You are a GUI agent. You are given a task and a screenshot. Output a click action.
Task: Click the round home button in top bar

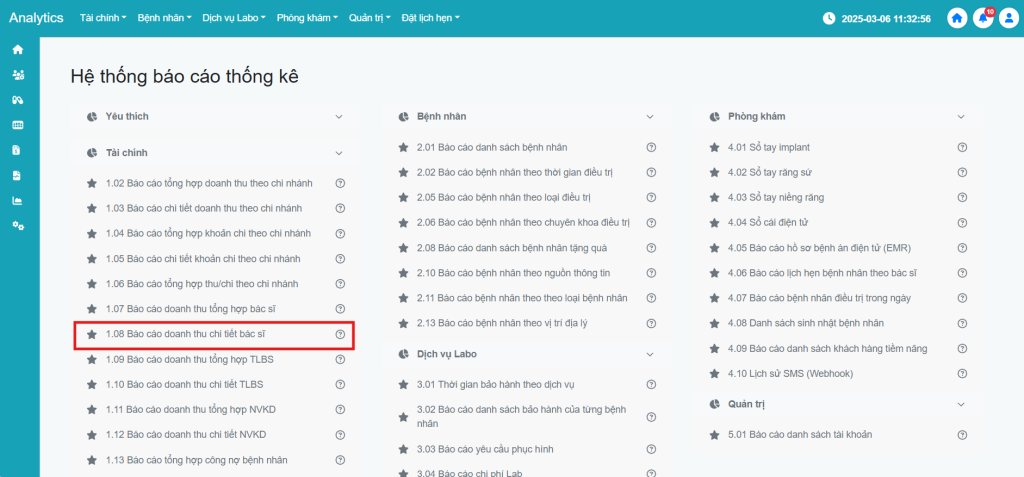(957, 18)
